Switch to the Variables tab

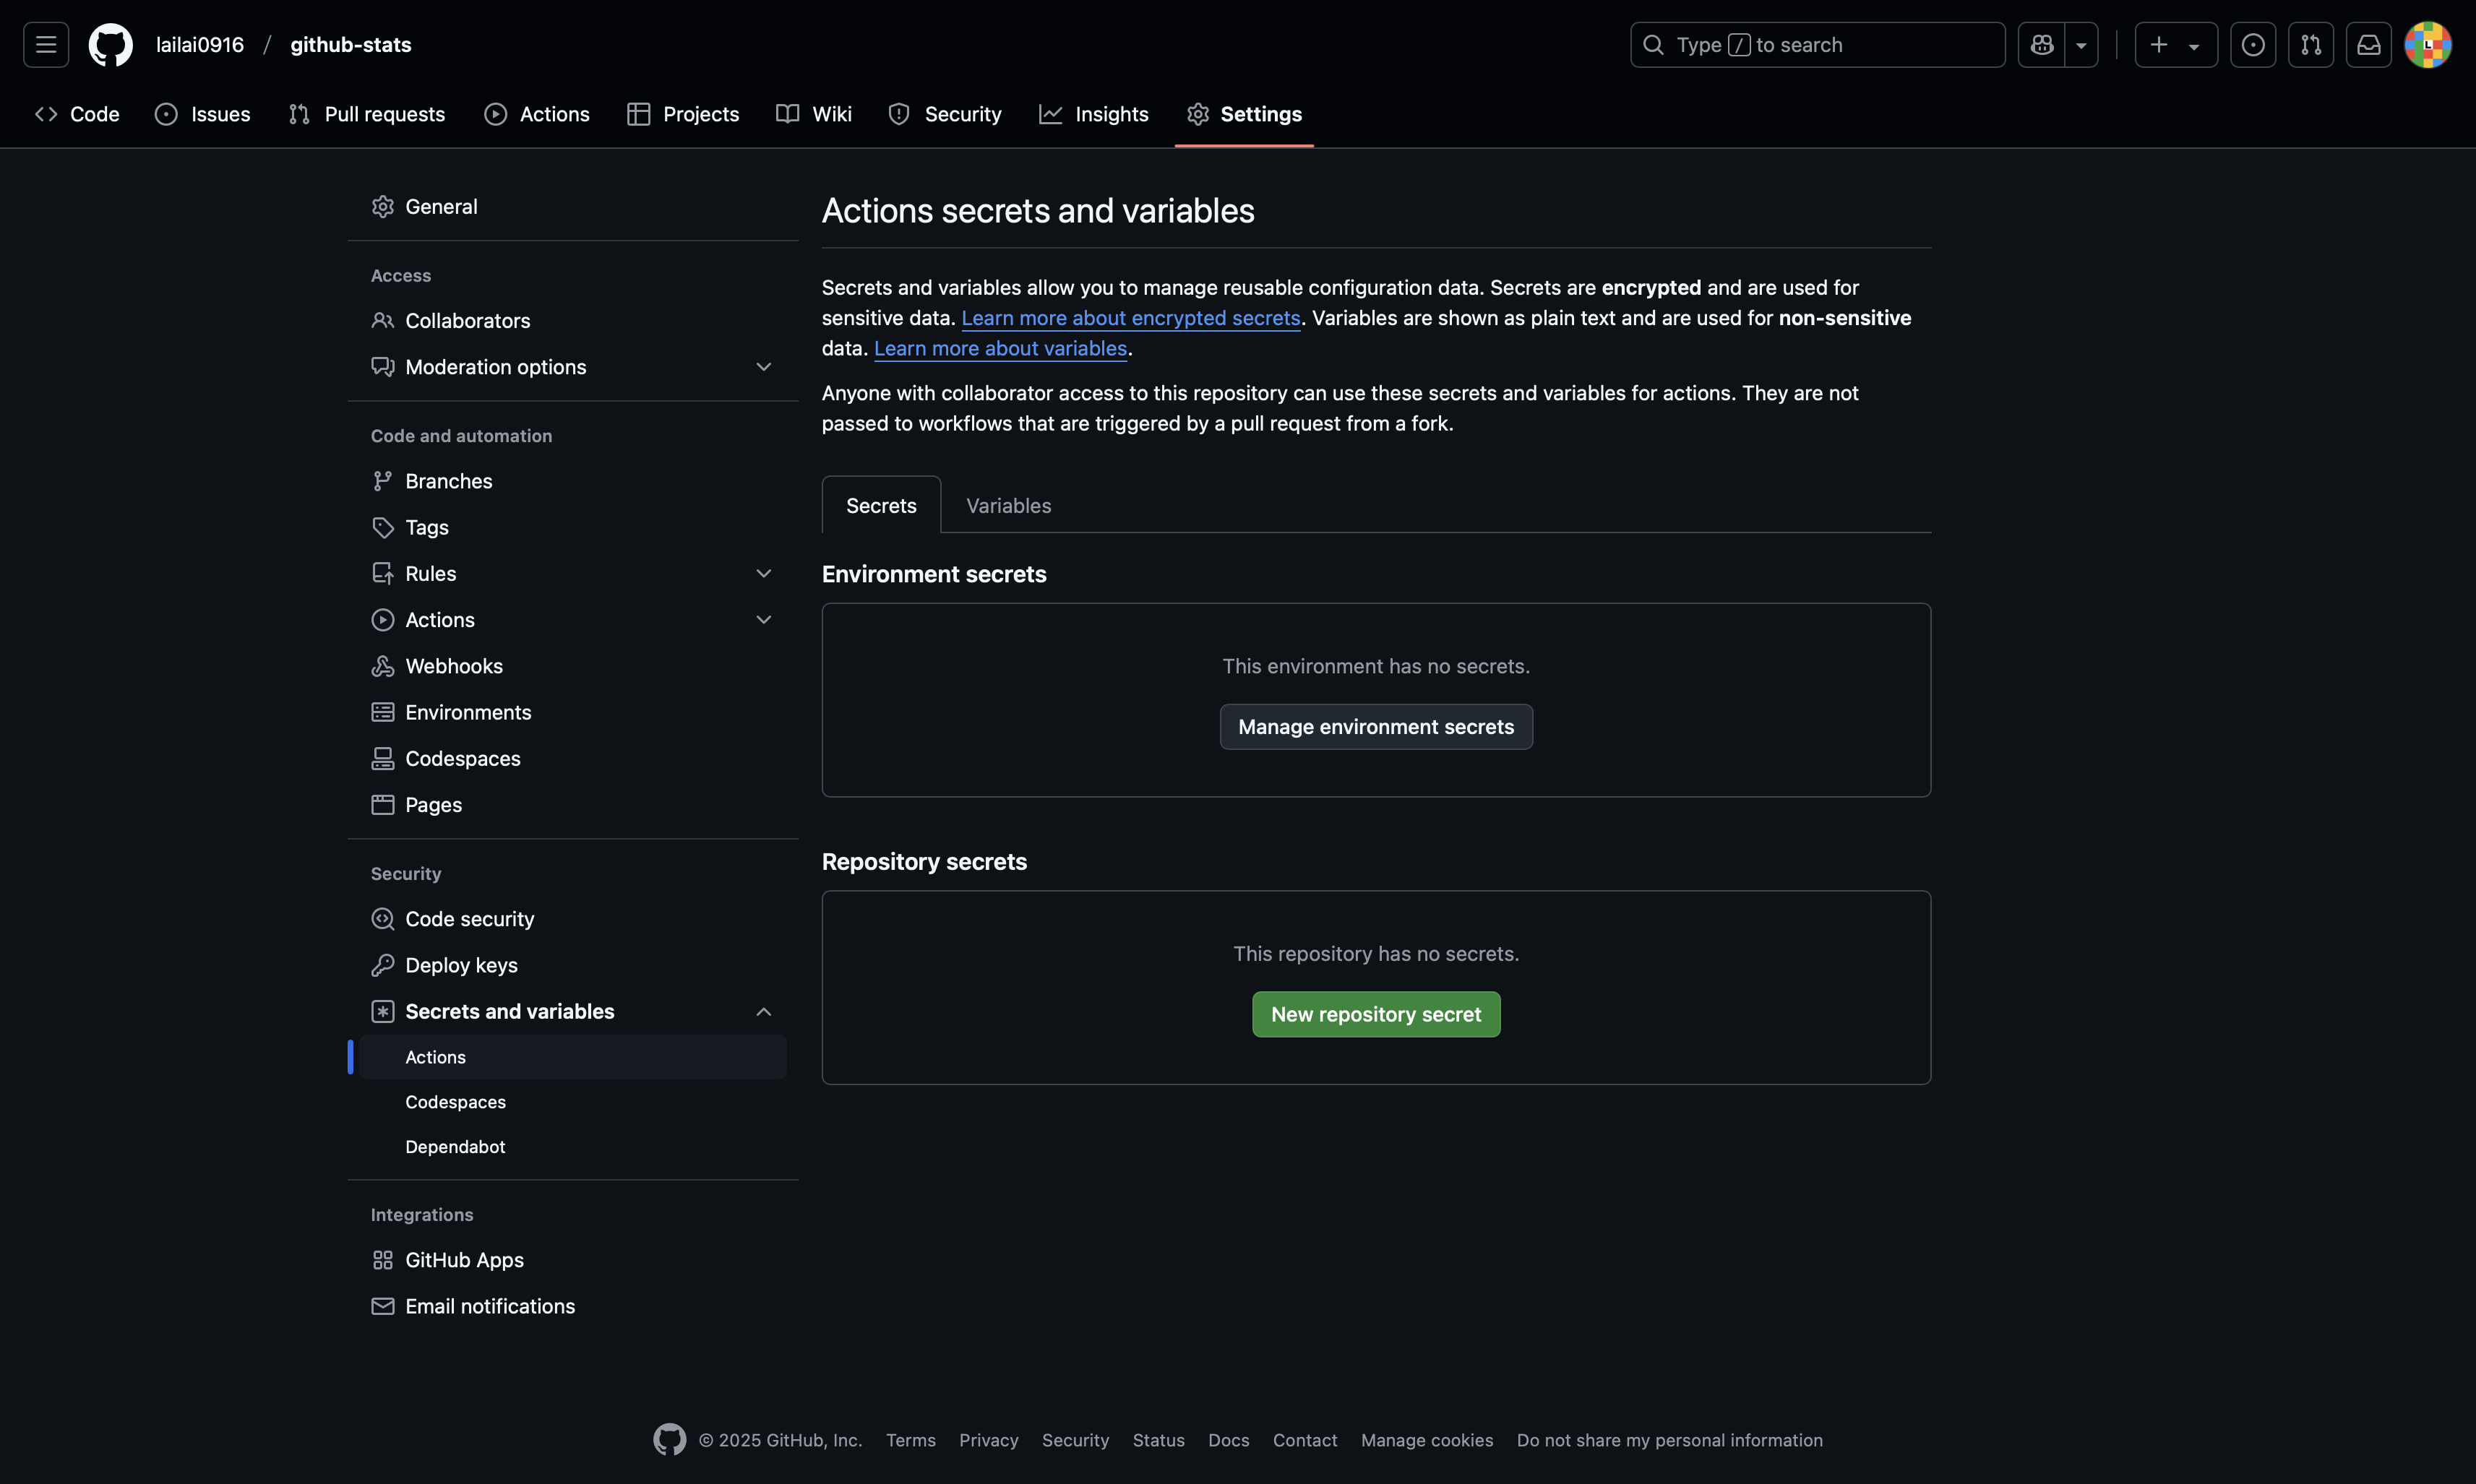tap(1008, 506)
